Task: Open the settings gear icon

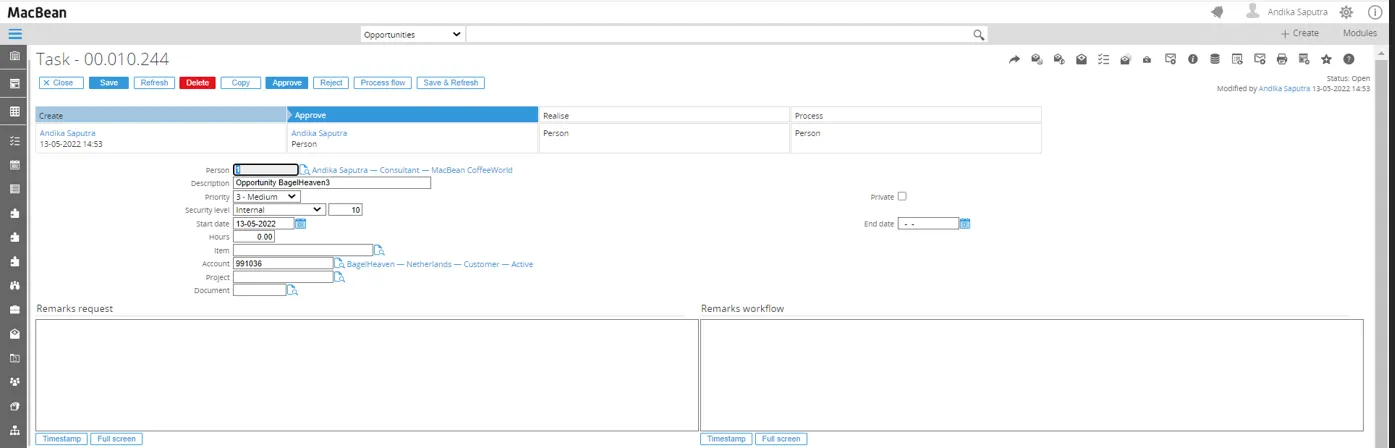Action: (1346, 12)
